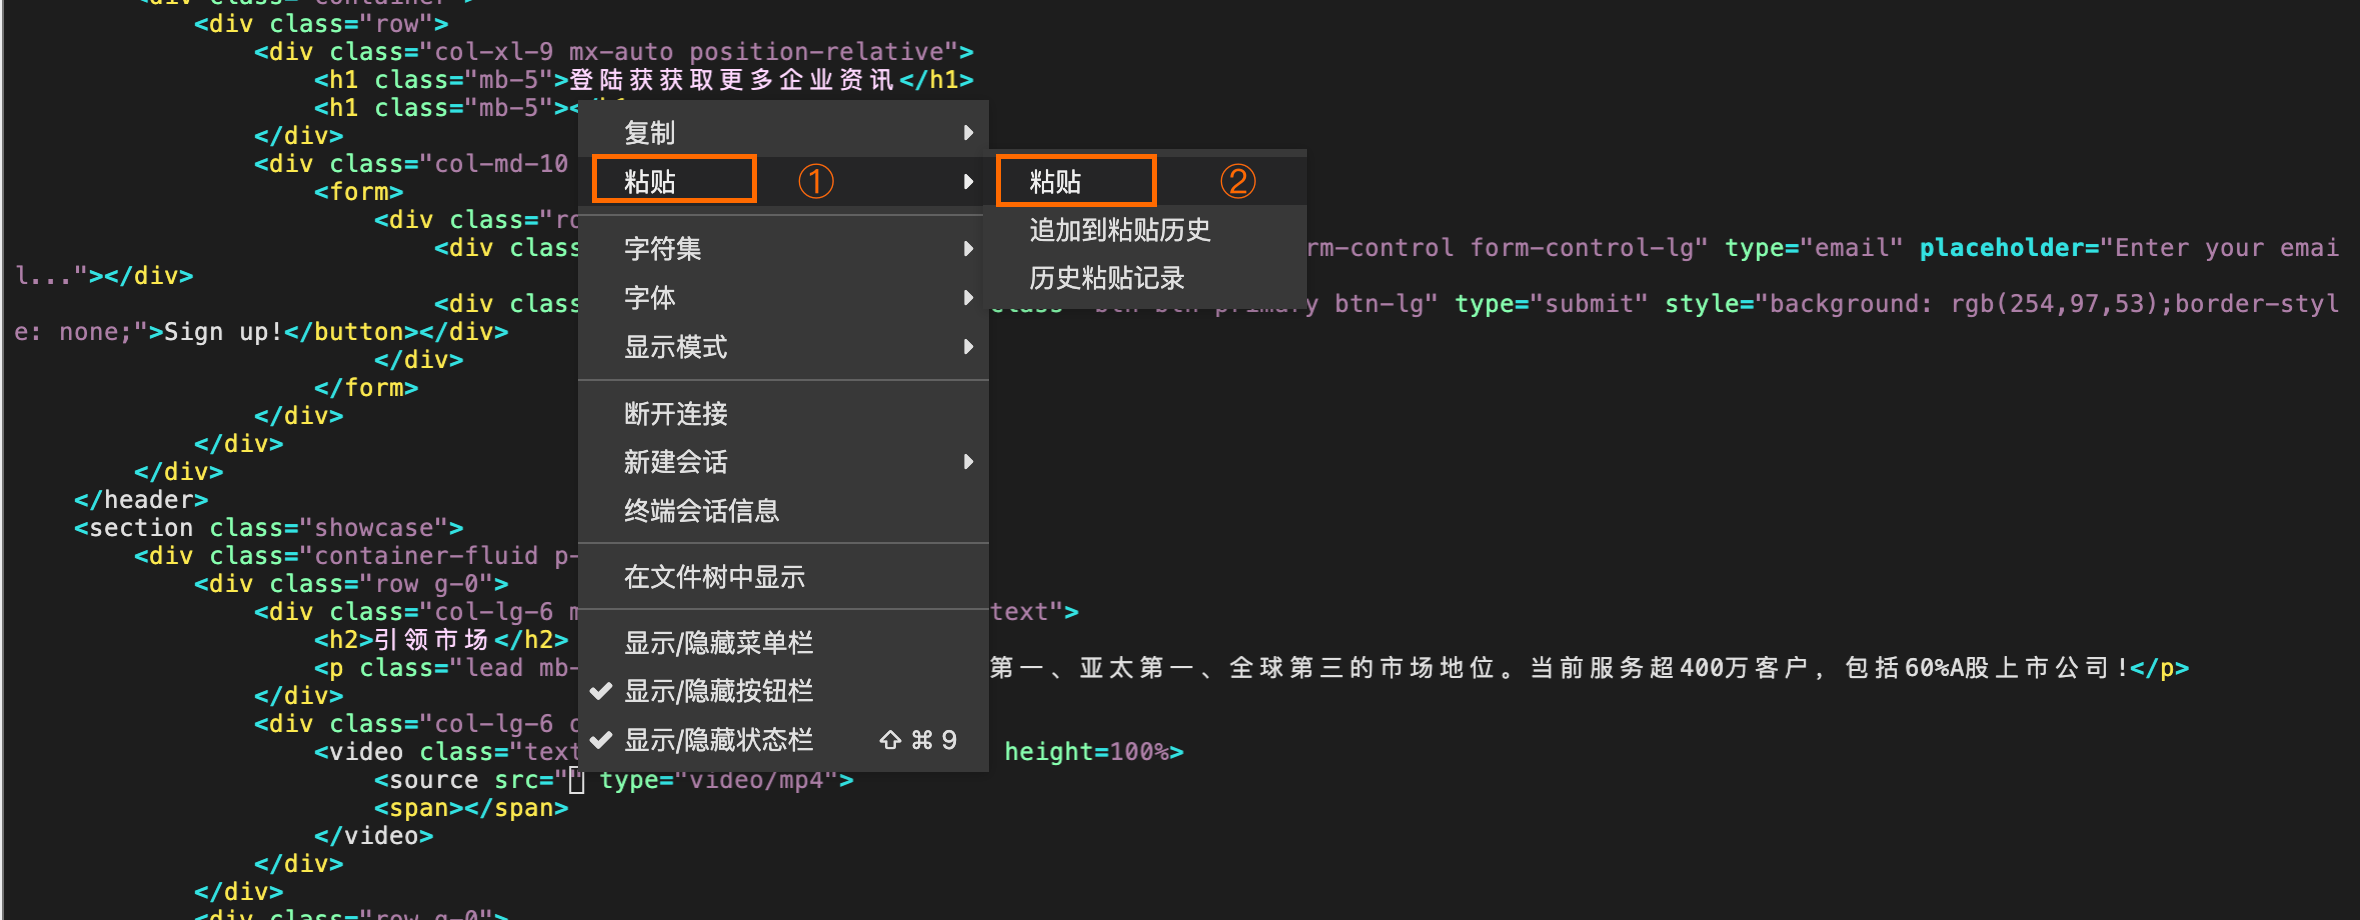
Task: Click the circled number 1 annotation
Action: point(815,181)
